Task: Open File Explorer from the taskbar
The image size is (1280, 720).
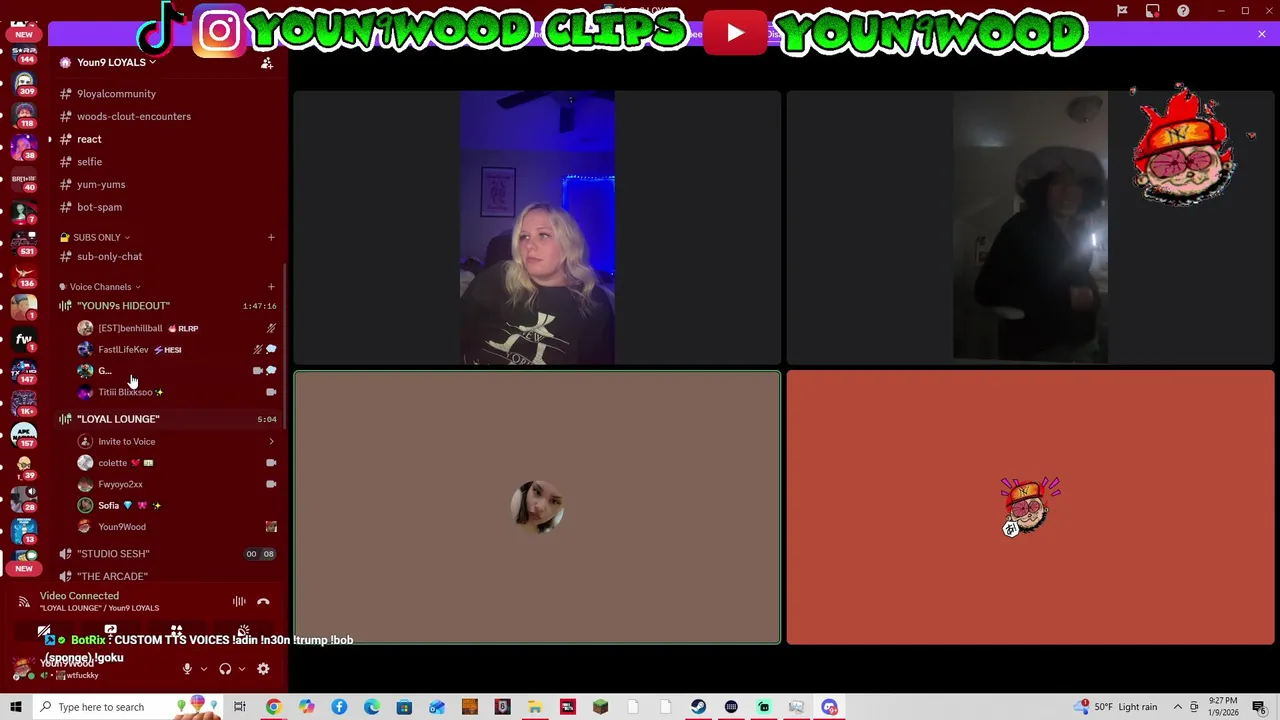Action: pyautogui.click(x=535, y=707)
